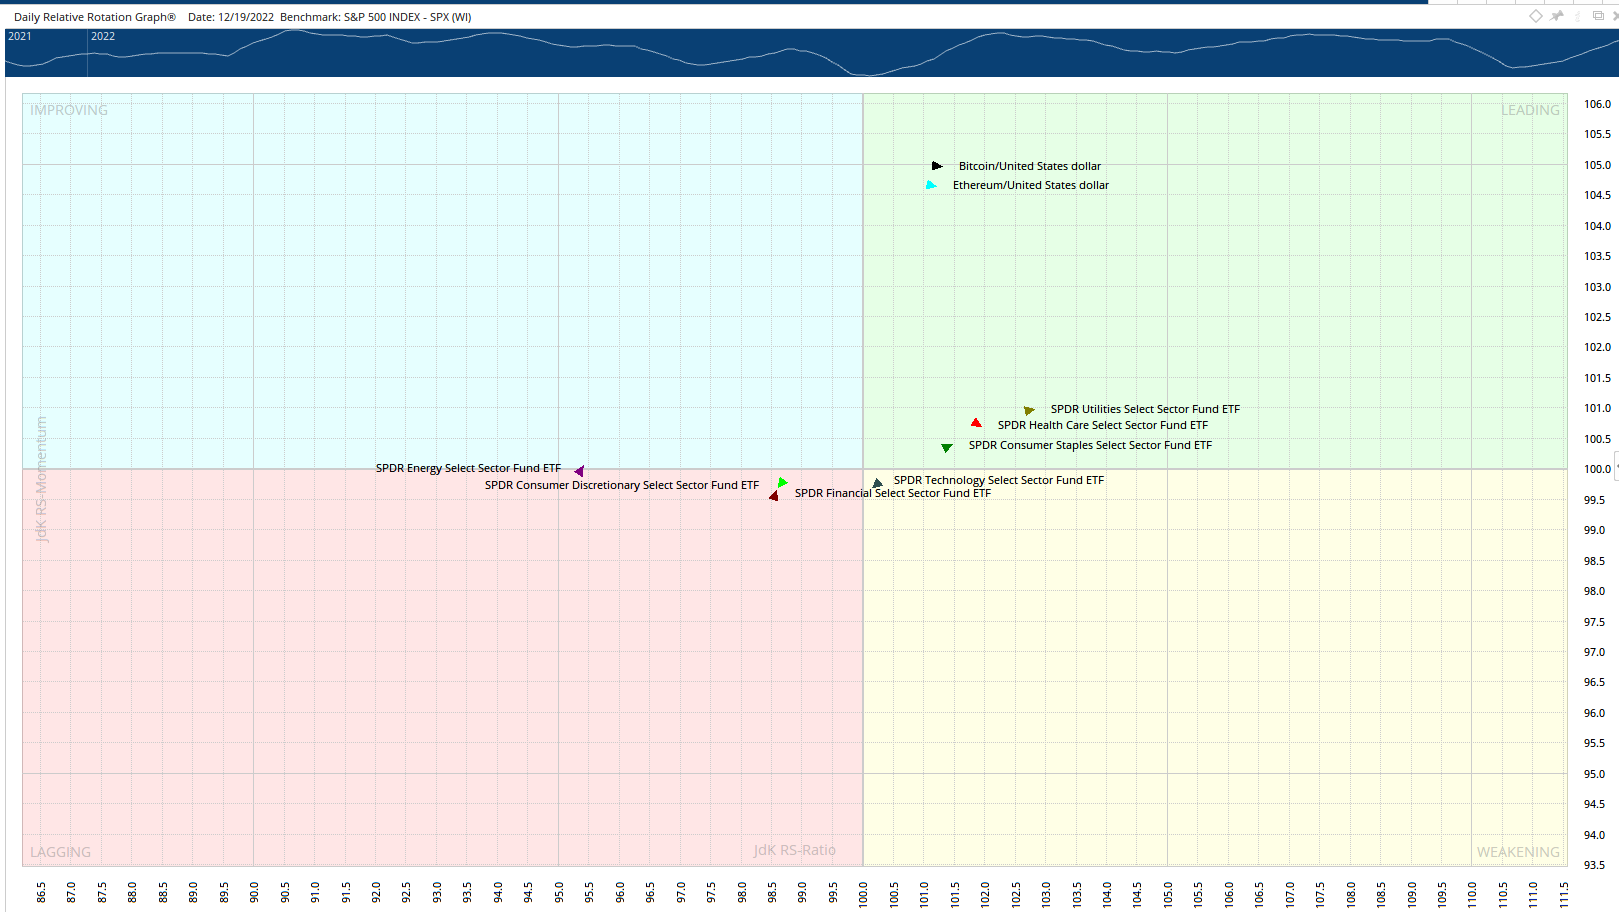Select the olive Utilities sector marker
Screen dimensions: 1619x912
pyautogui.click(x=1029, y=410)
